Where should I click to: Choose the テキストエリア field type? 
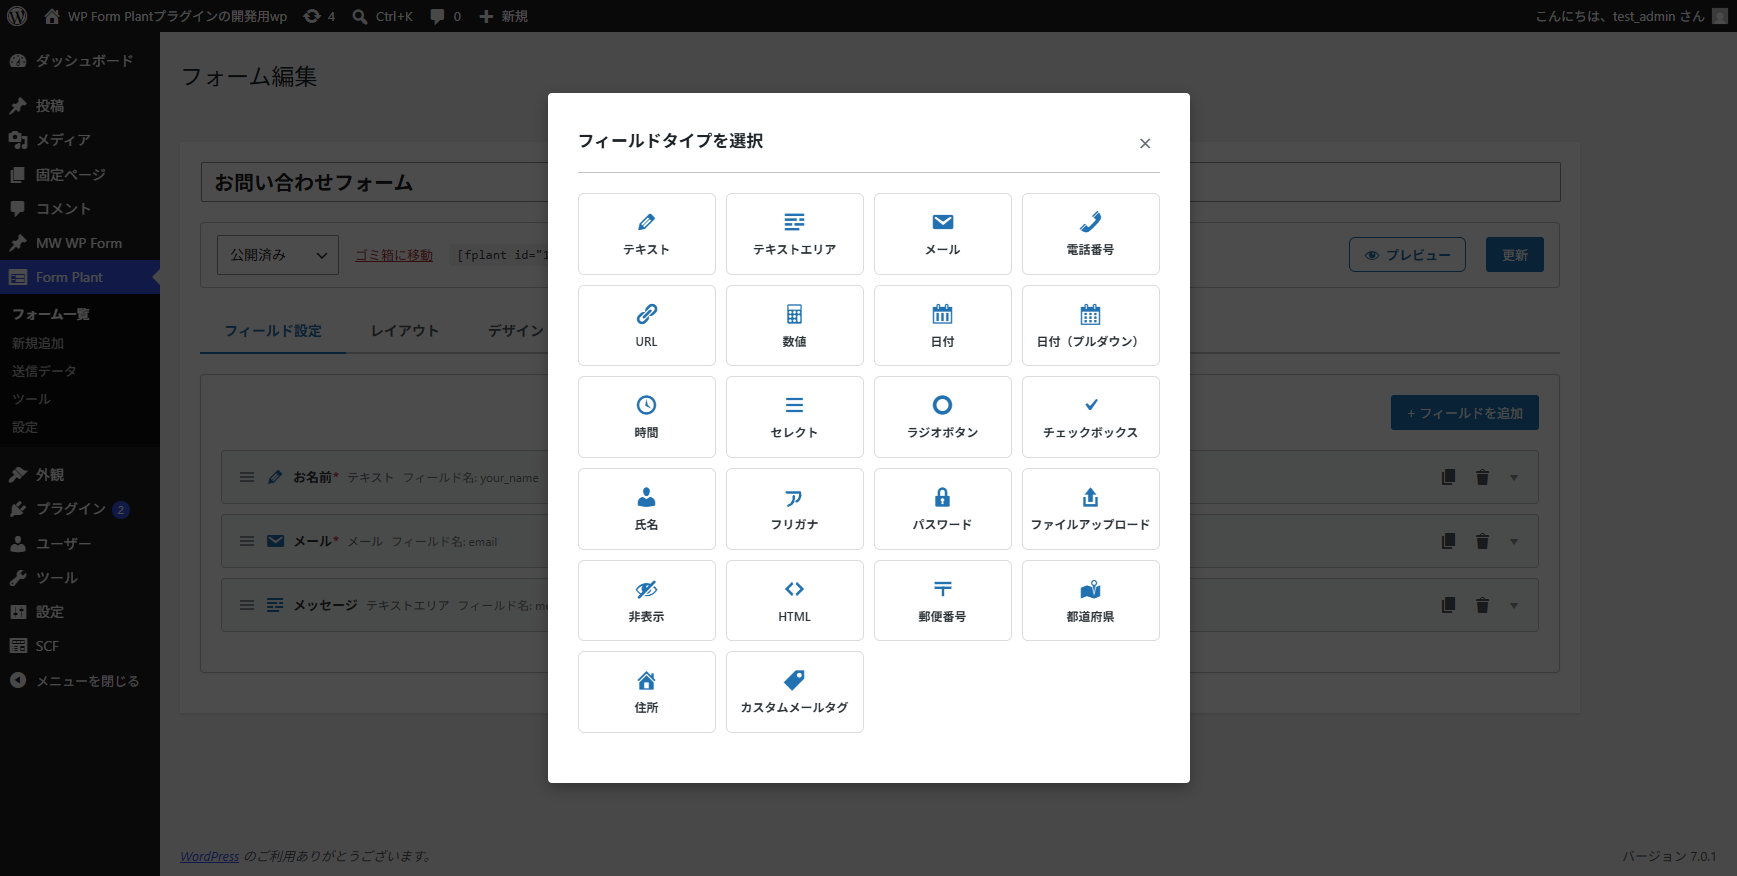click(795, 234)
